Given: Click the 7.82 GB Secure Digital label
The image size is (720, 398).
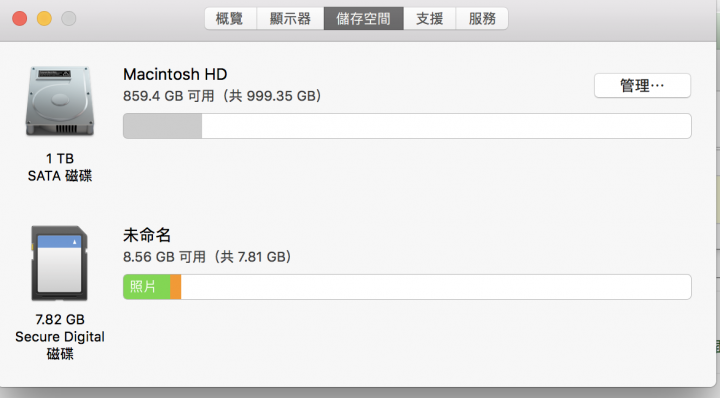Looking at the screenshot, I should tap(60, 336).
